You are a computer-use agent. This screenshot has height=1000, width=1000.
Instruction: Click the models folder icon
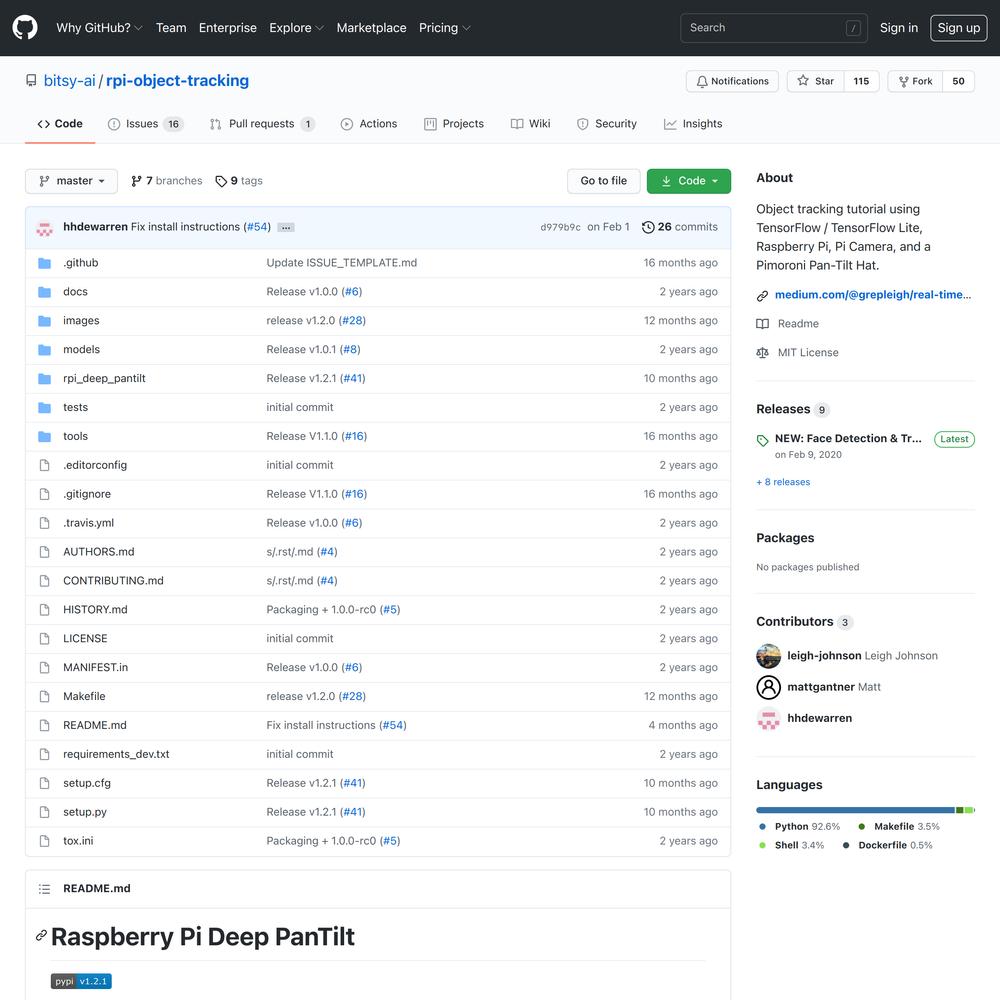(x=45, y=349)
